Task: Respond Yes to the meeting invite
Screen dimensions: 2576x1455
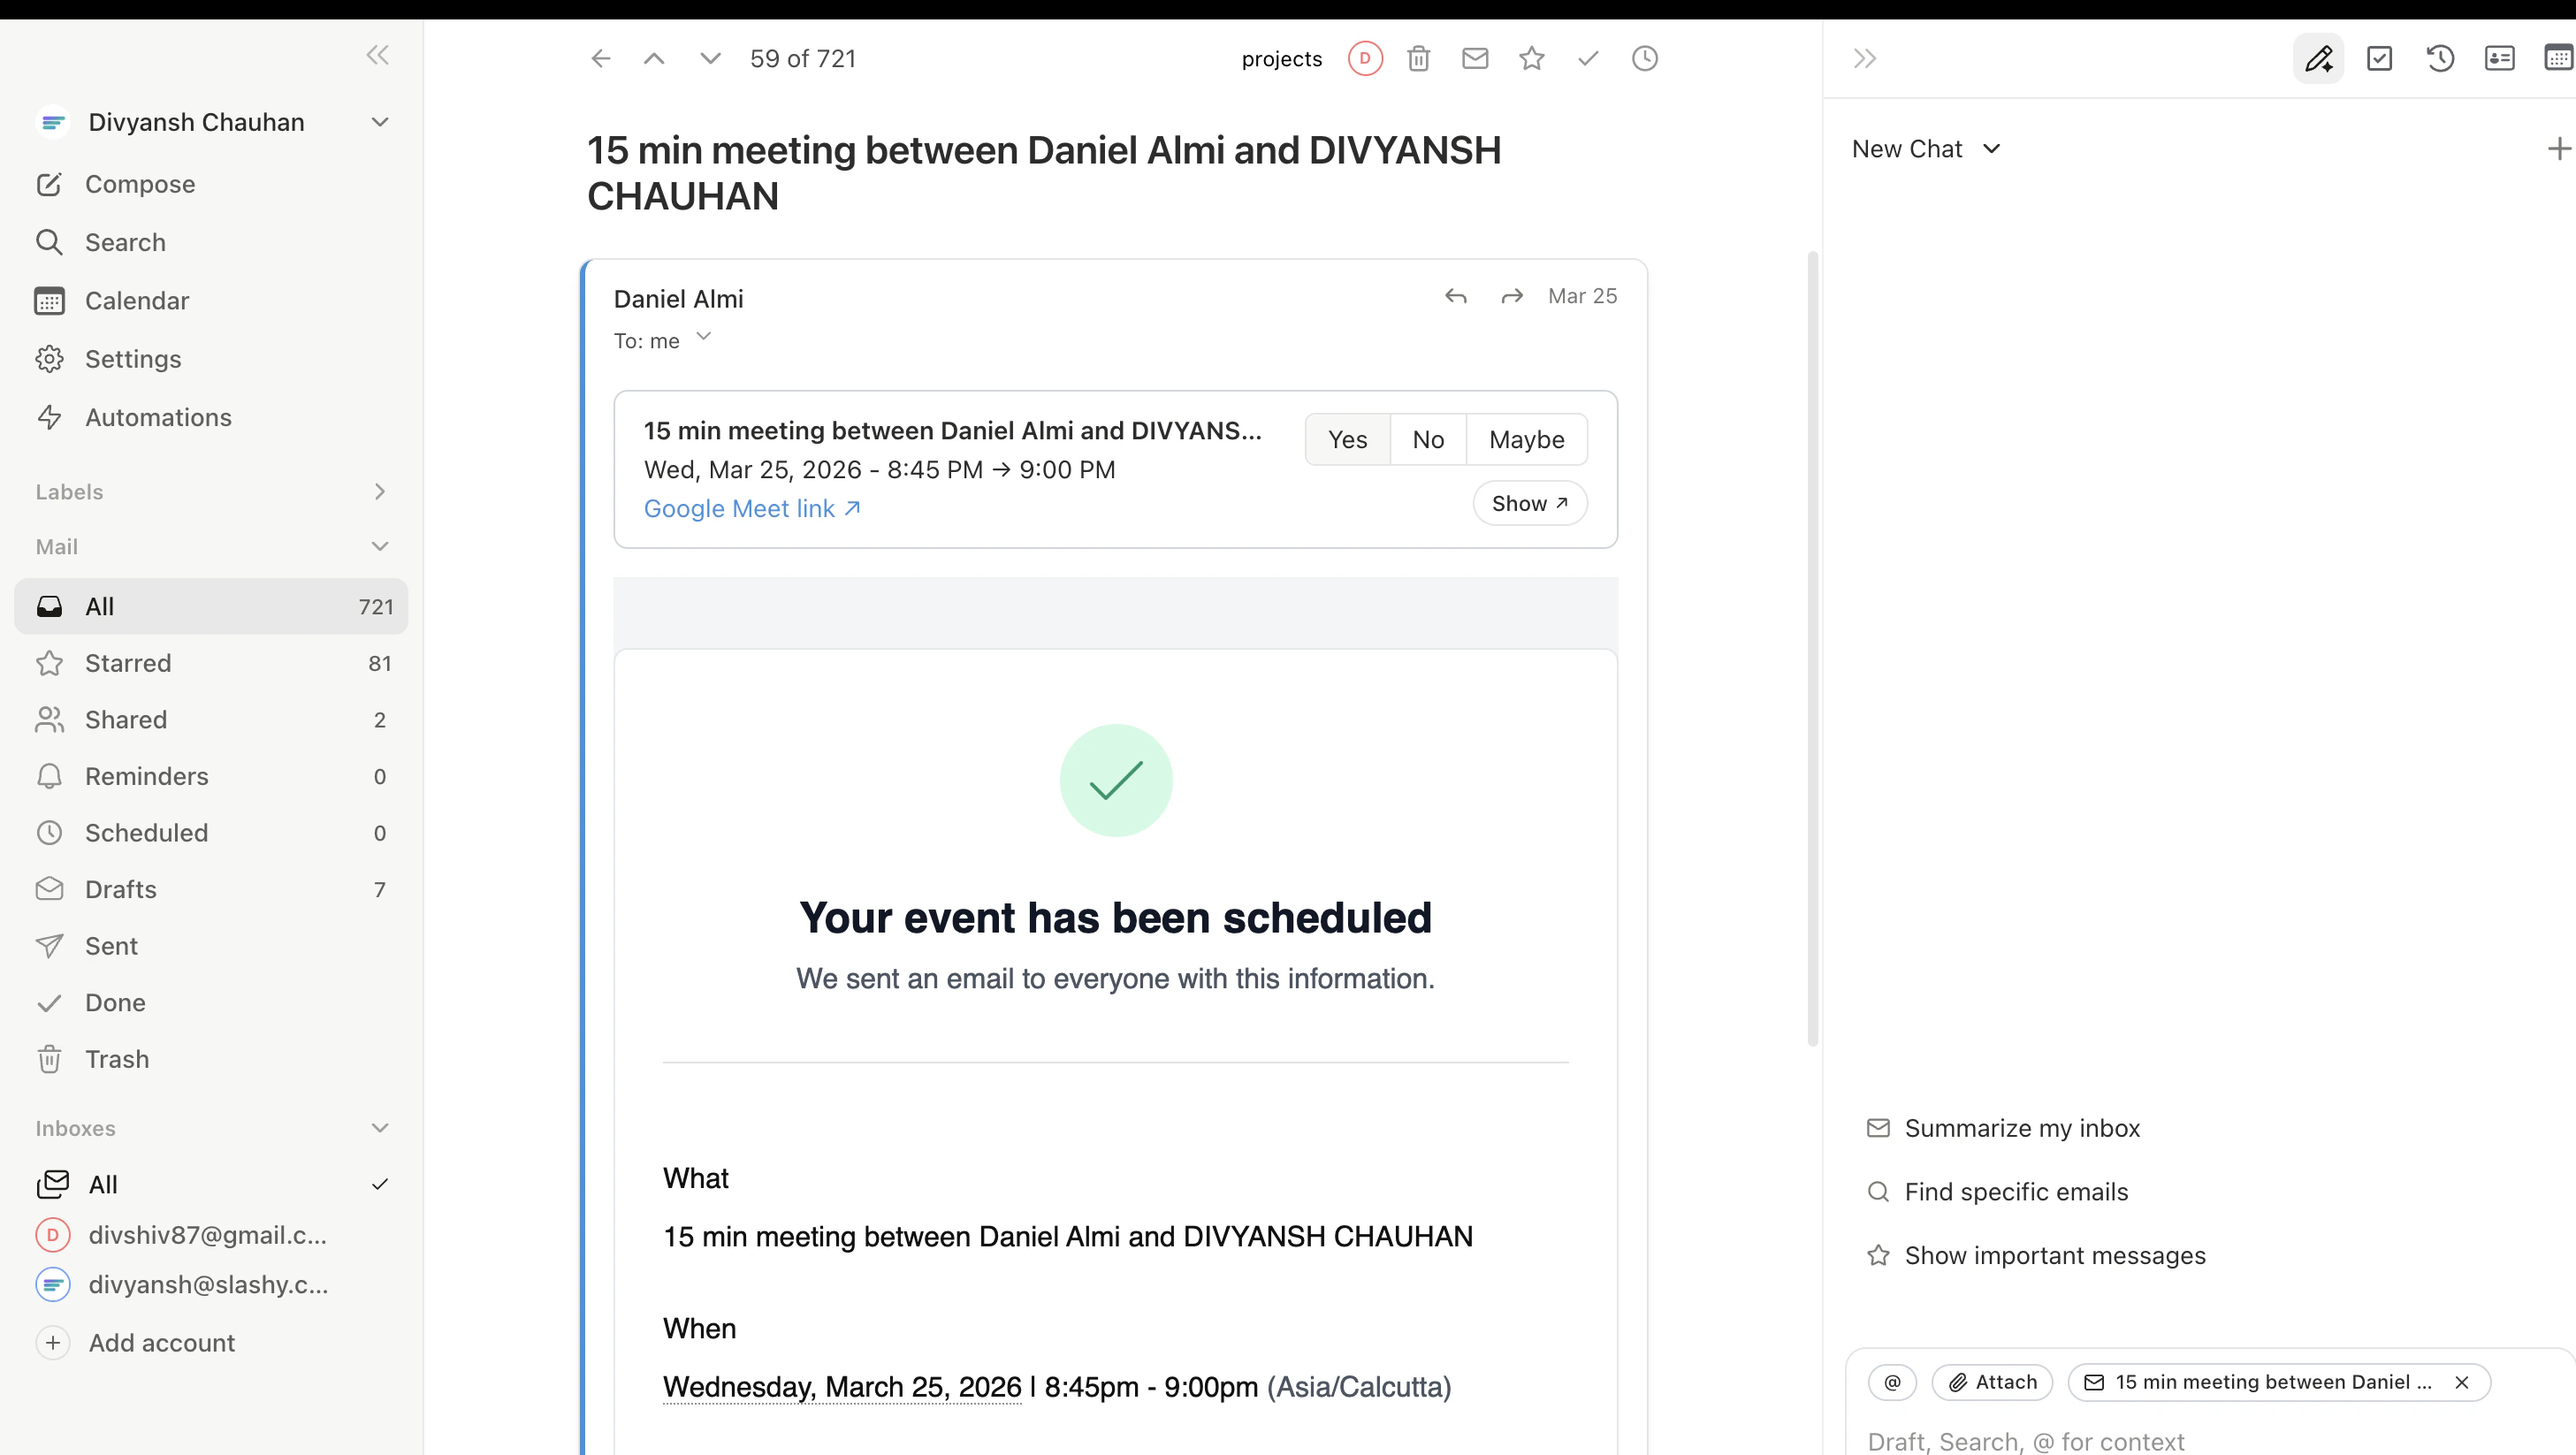Action: tap(1347, 439)
